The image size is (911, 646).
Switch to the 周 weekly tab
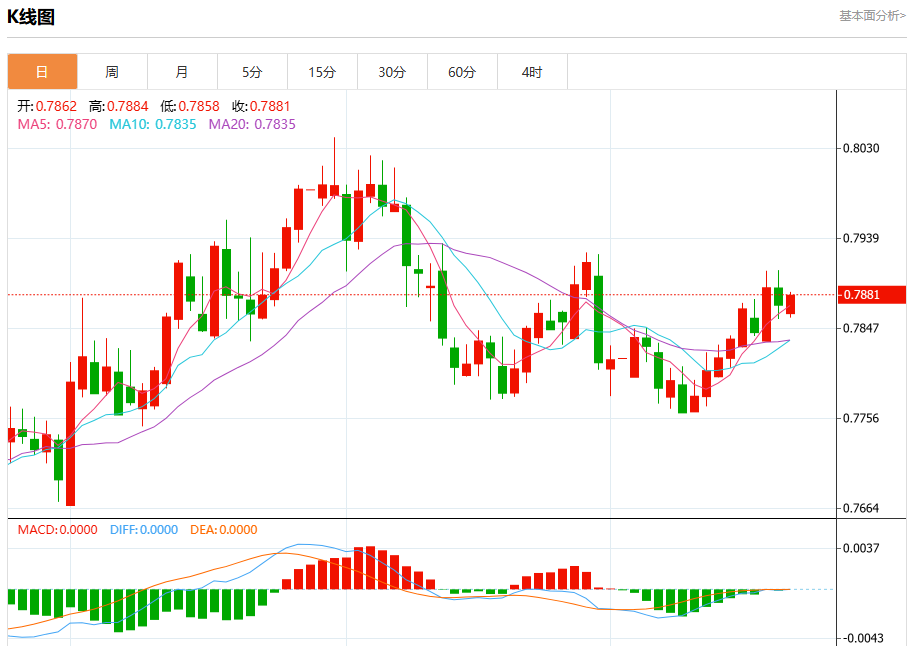click(x=112, y=72)
